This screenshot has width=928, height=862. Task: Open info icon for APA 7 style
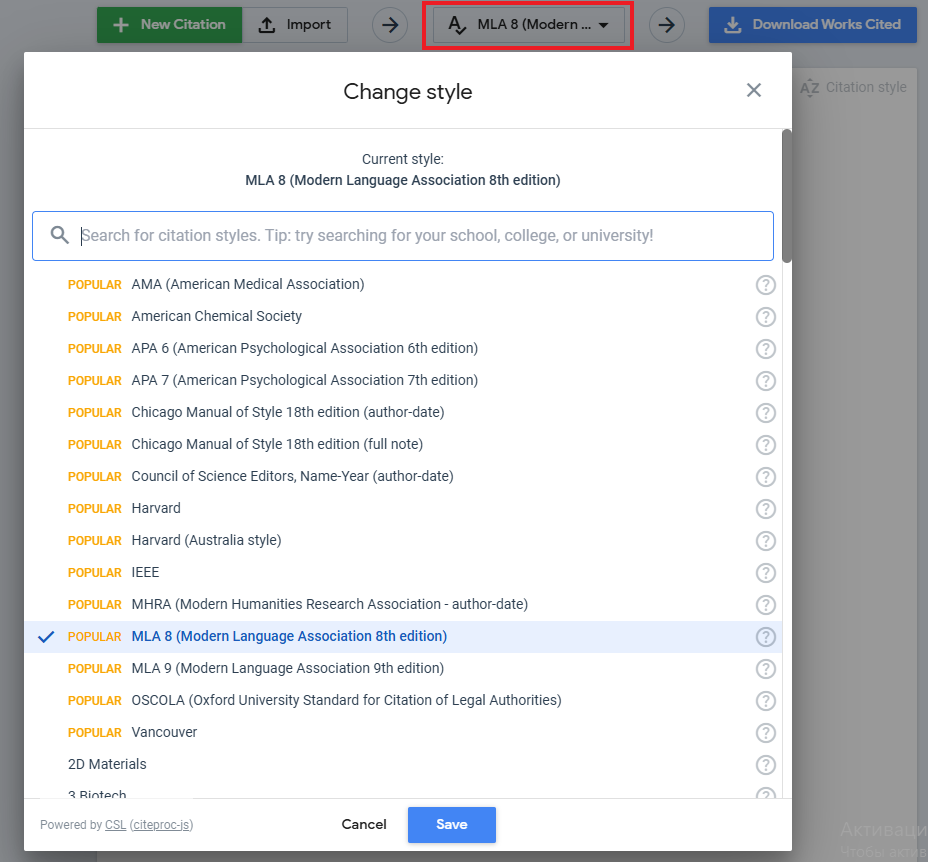(765, 381)
